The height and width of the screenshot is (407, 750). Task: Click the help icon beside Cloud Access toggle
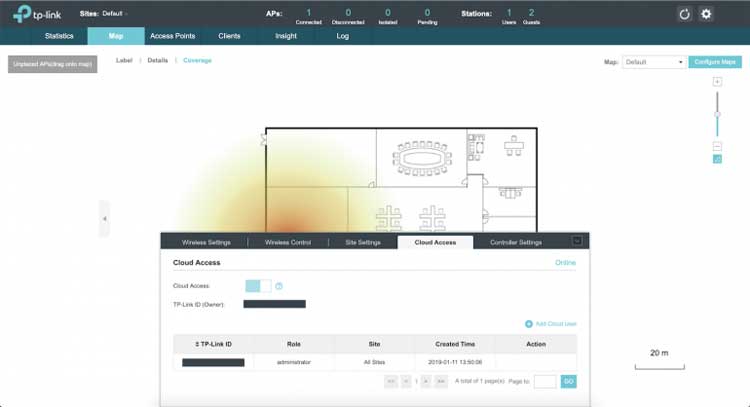[x=279, y=286]
